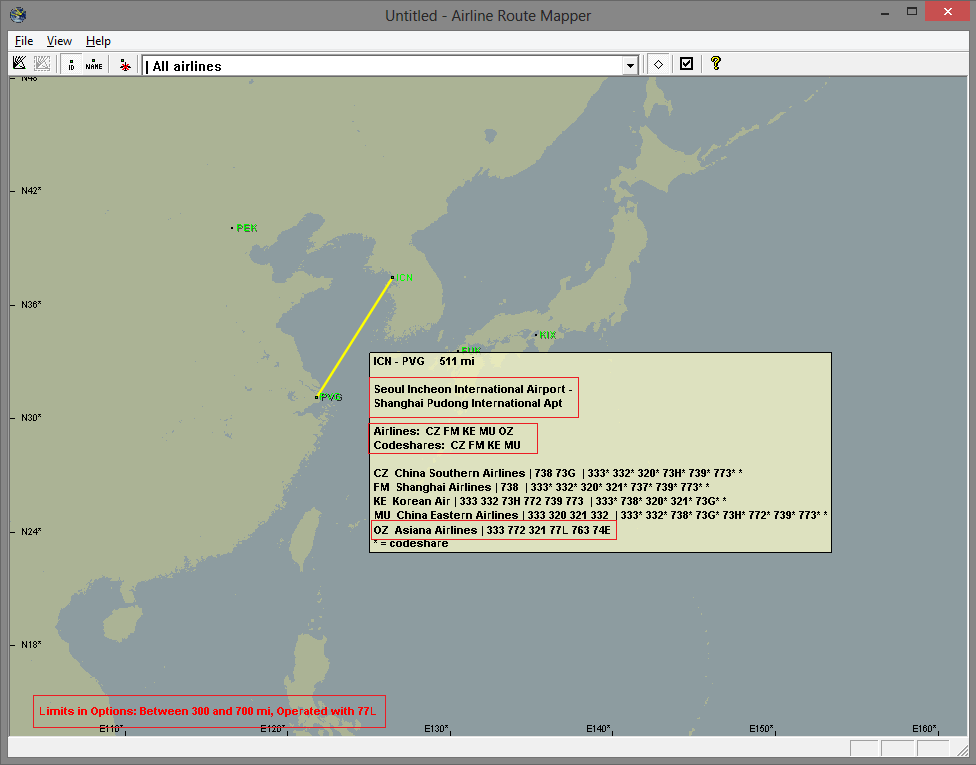Viewport: 976px width, 765px height.
Task: Click the '* = codeshare' legend text
Action: (x=411, y=544)
